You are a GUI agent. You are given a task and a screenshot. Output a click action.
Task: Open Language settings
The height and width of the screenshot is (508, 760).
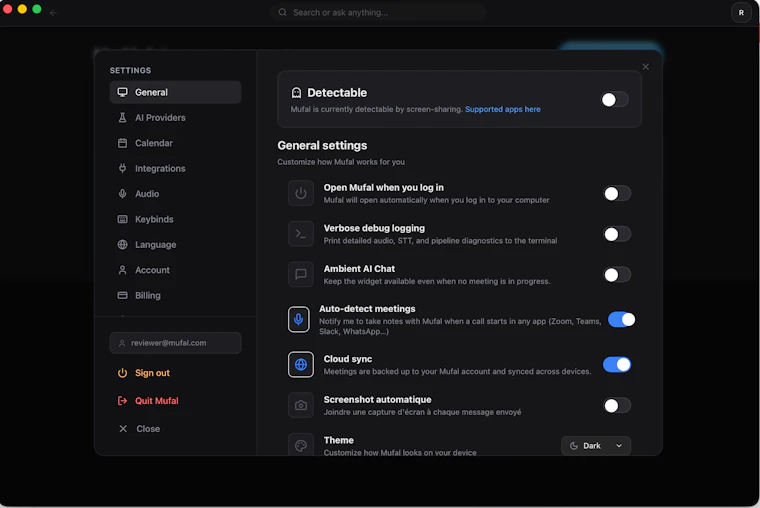[175, 244]
